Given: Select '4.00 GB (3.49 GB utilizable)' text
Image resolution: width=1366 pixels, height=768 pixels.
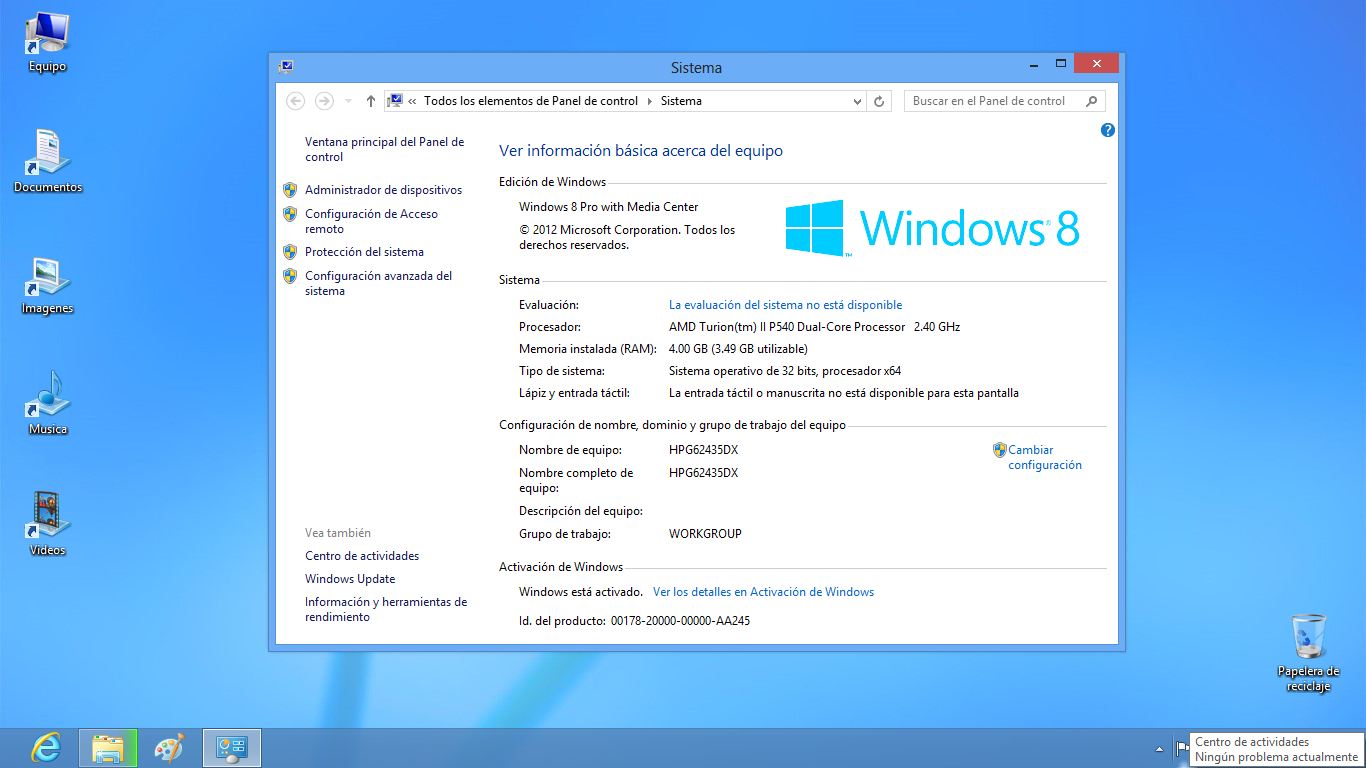Looking at the screenshot, I should (738, 349).
